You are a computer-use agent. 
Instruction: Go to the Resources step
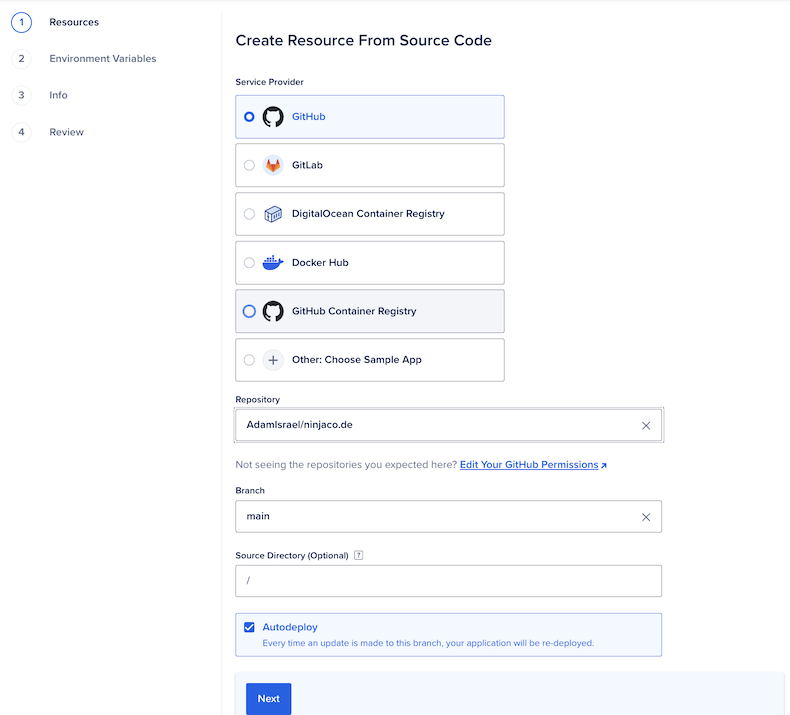(74, 22)
